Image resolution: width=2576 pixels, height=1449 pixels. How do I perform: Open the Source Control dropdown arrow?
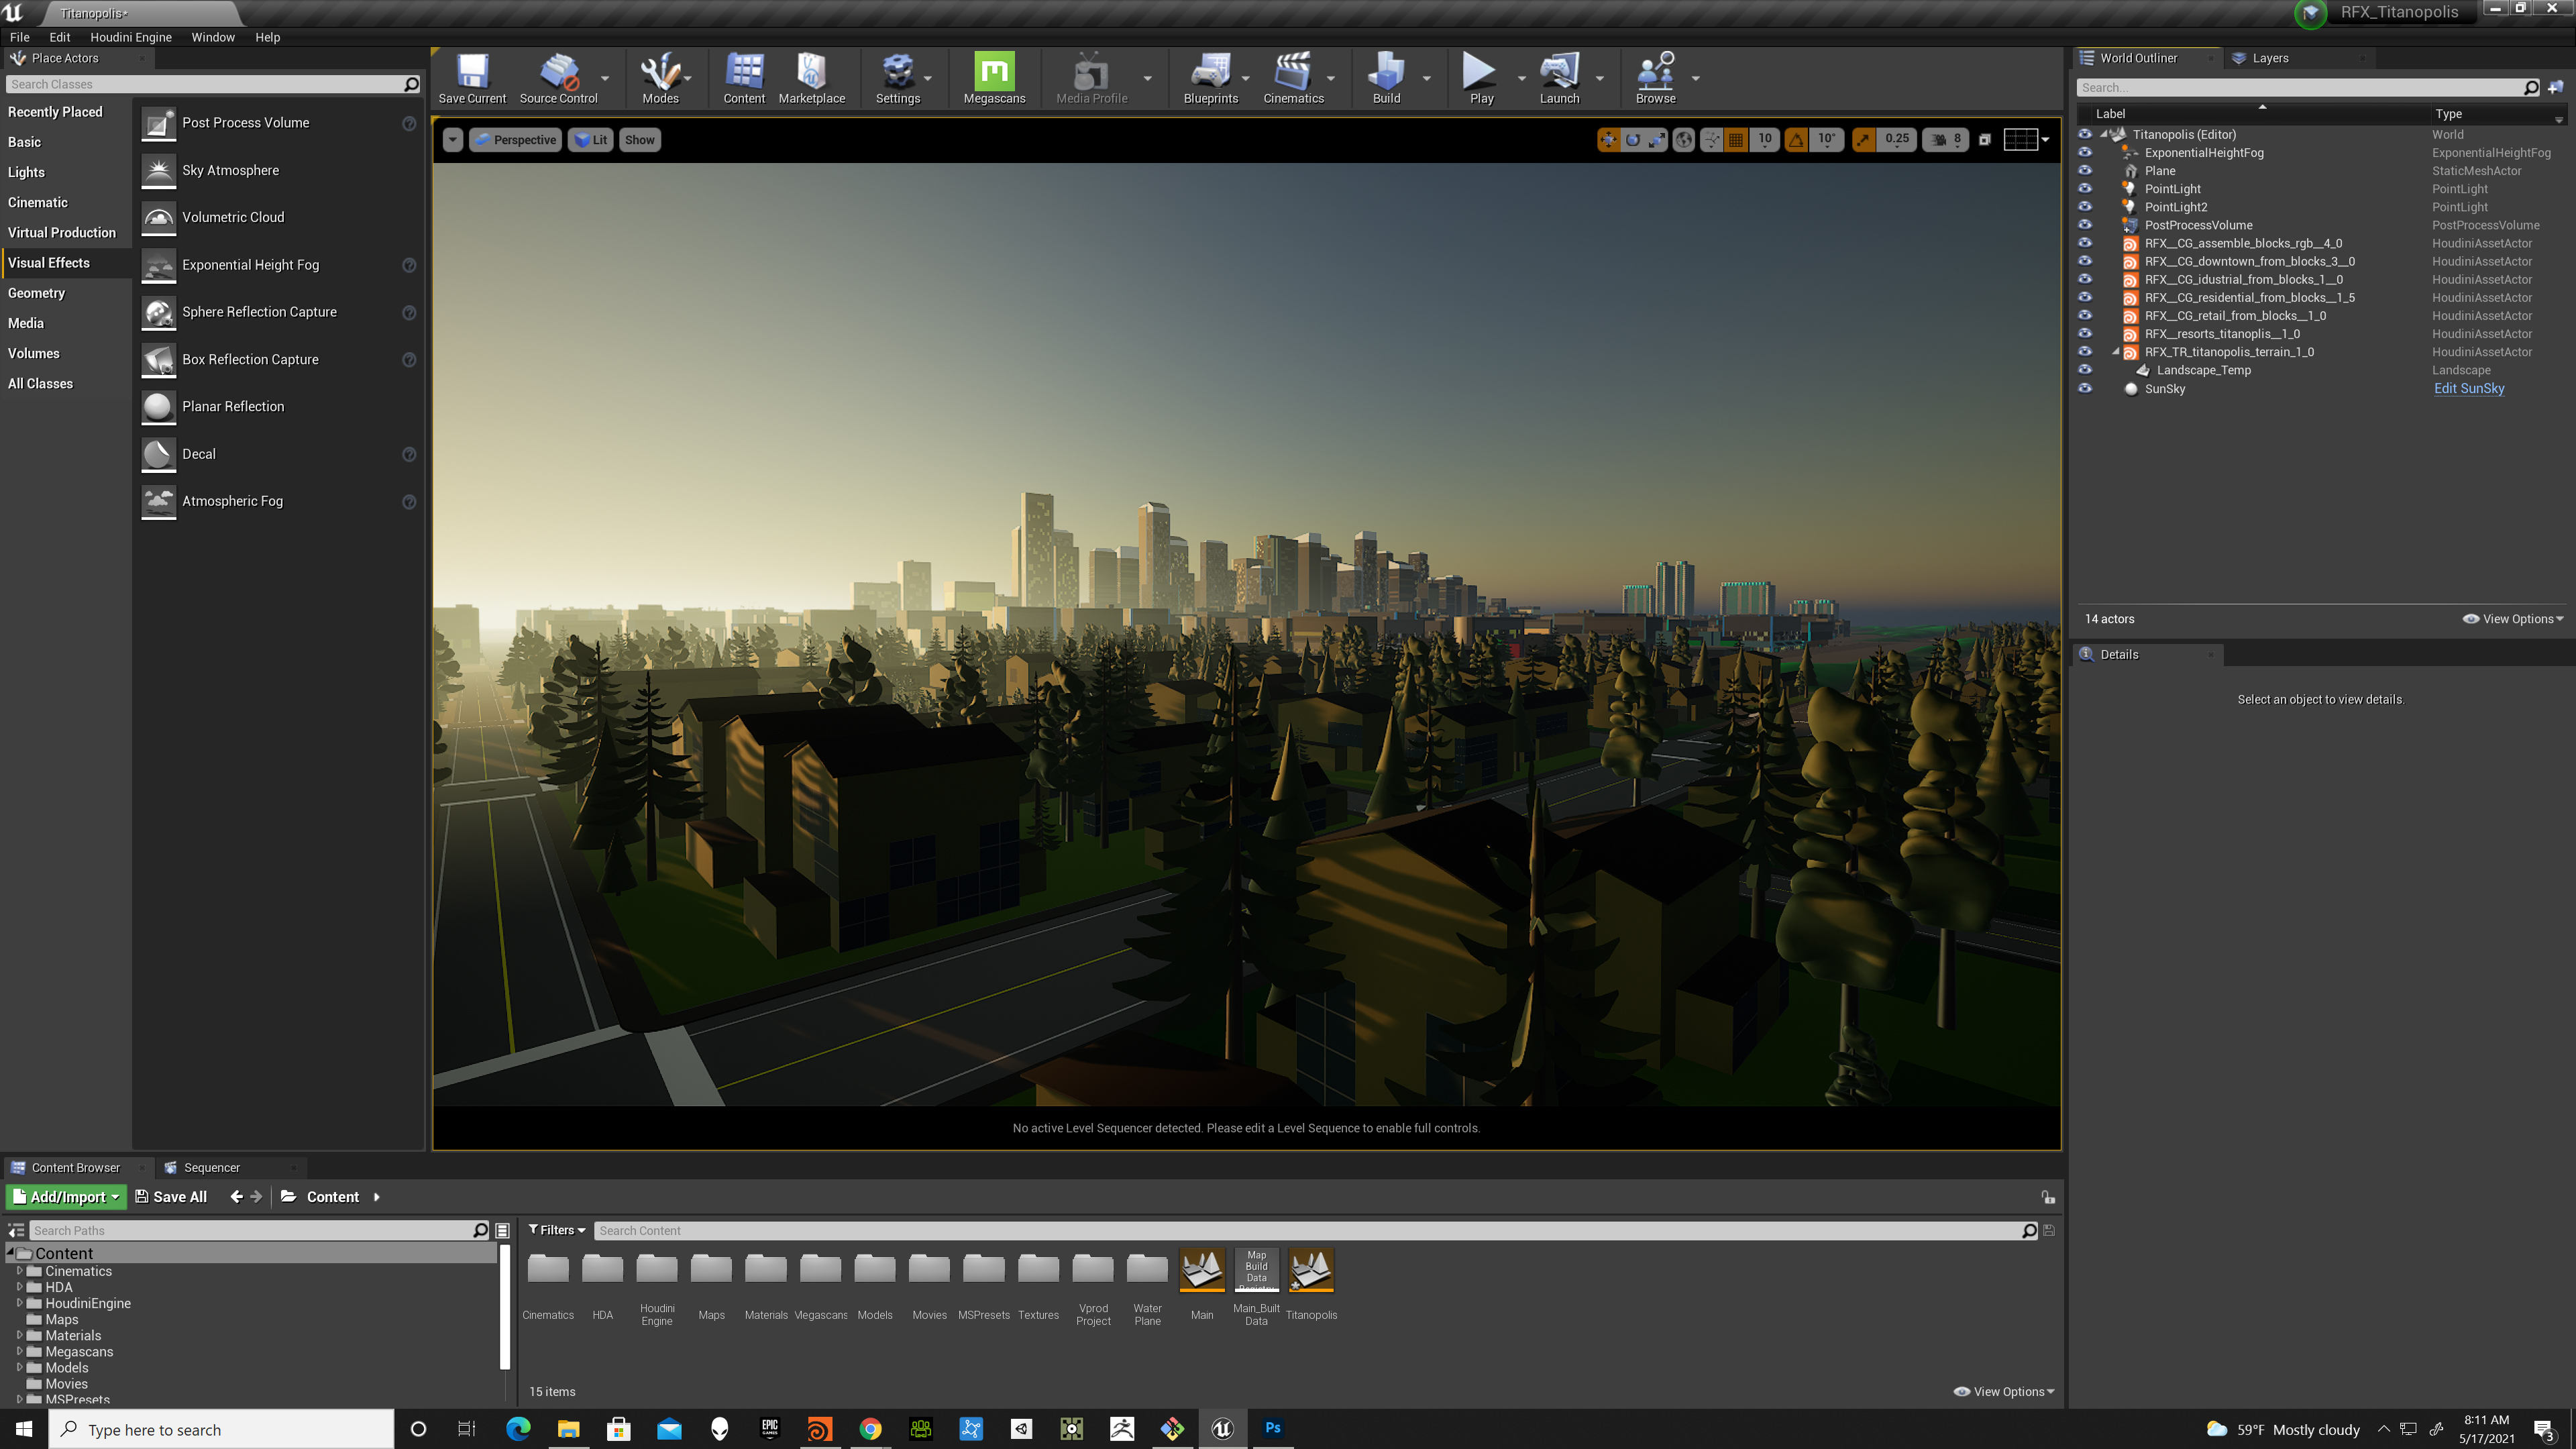604,78
